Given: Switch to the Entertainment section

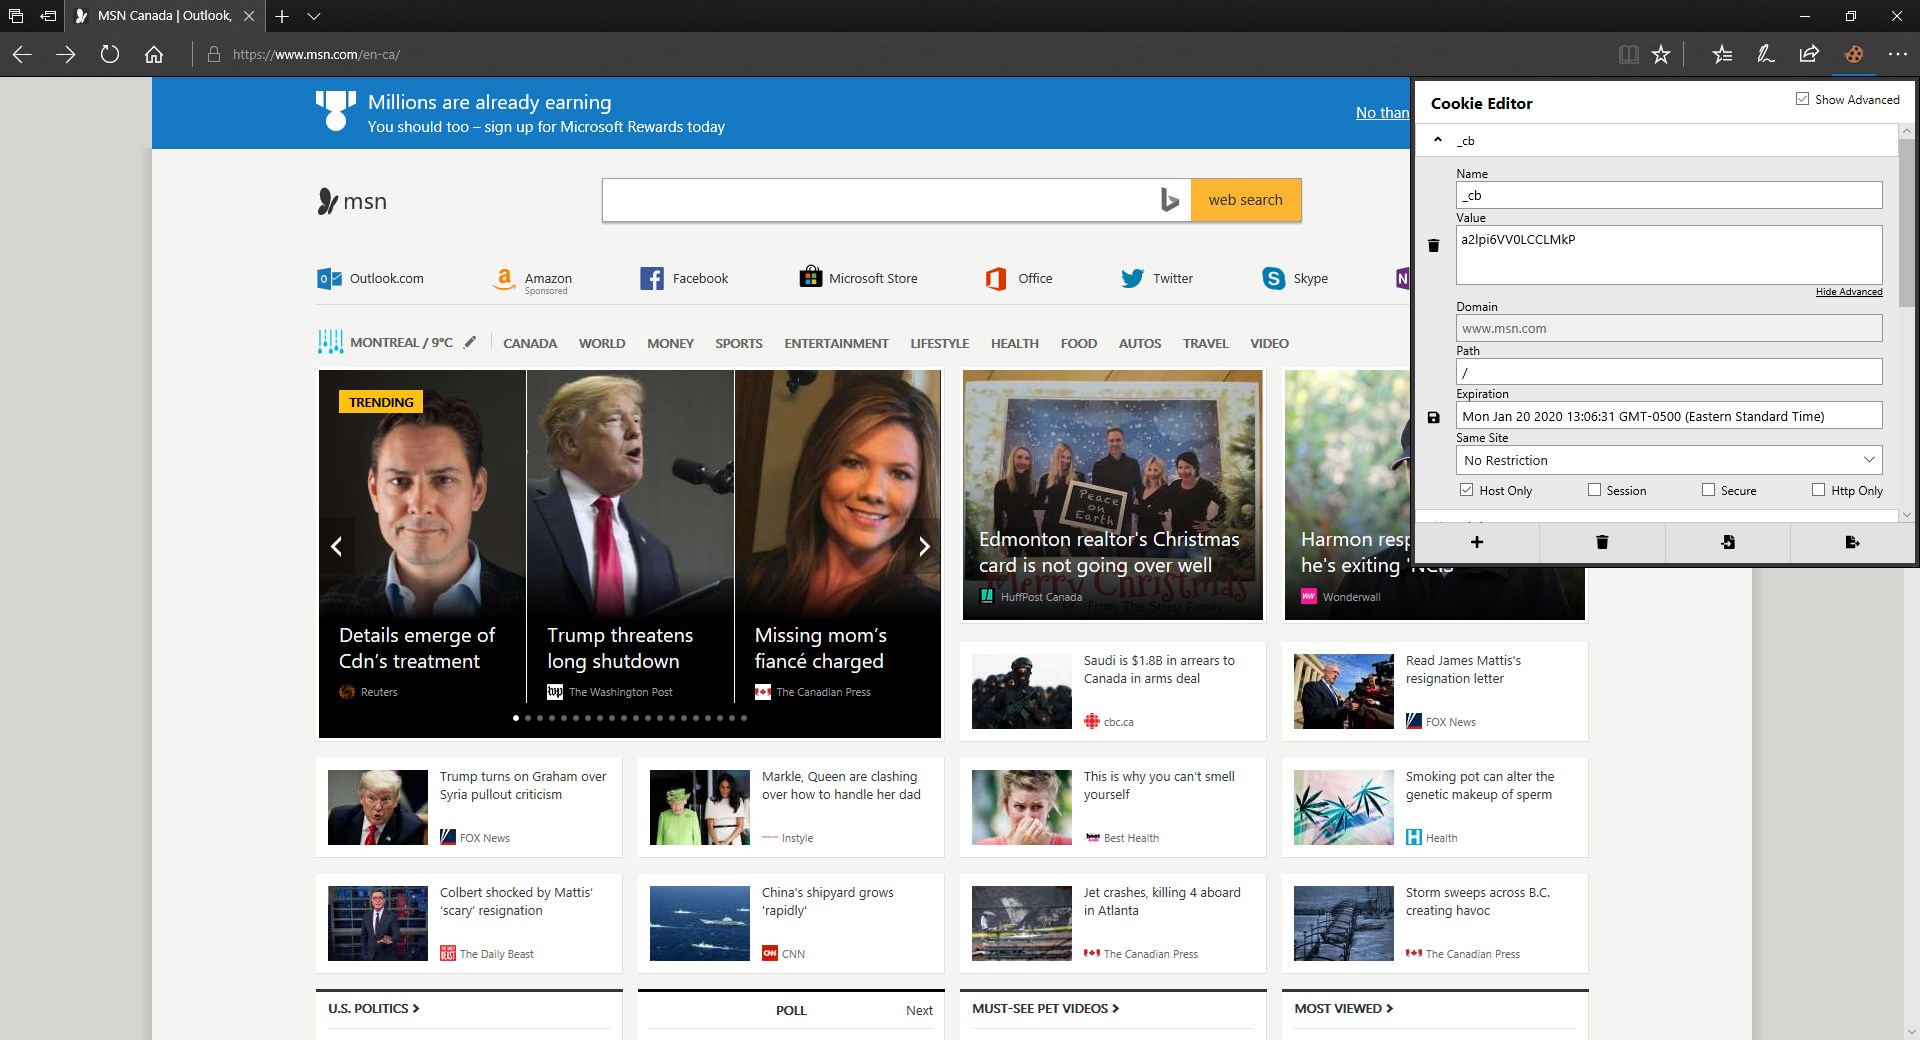Looking at the screenshot, I should 836,343.
